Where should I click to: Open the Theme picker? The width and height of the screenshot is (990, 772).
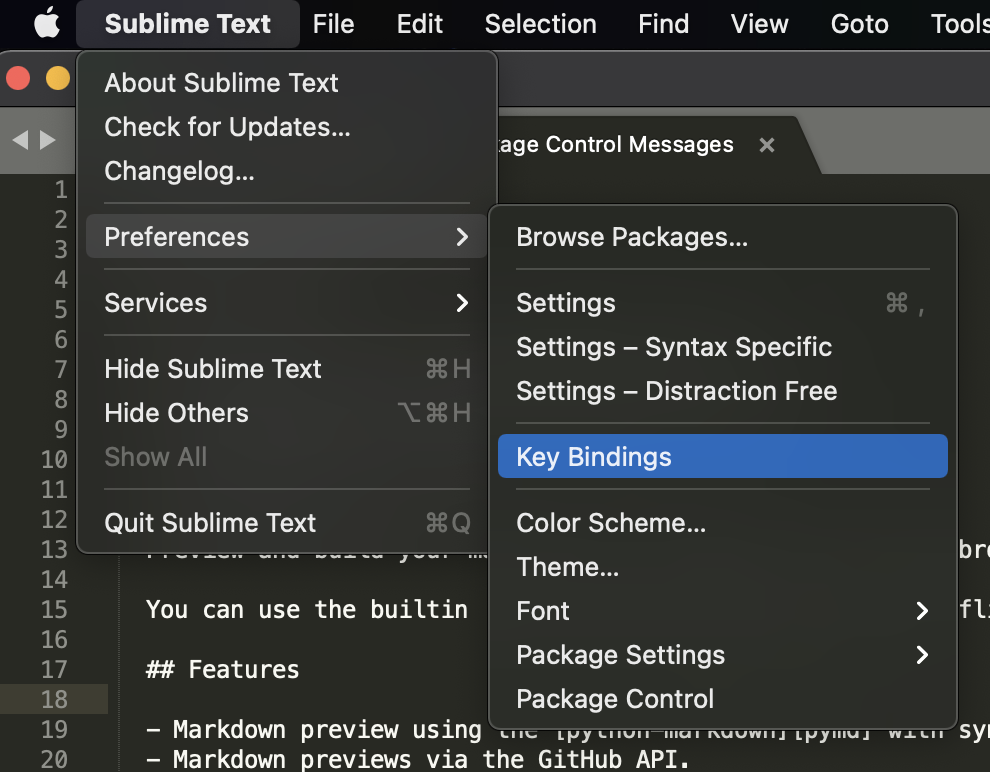tap(567, 566)
